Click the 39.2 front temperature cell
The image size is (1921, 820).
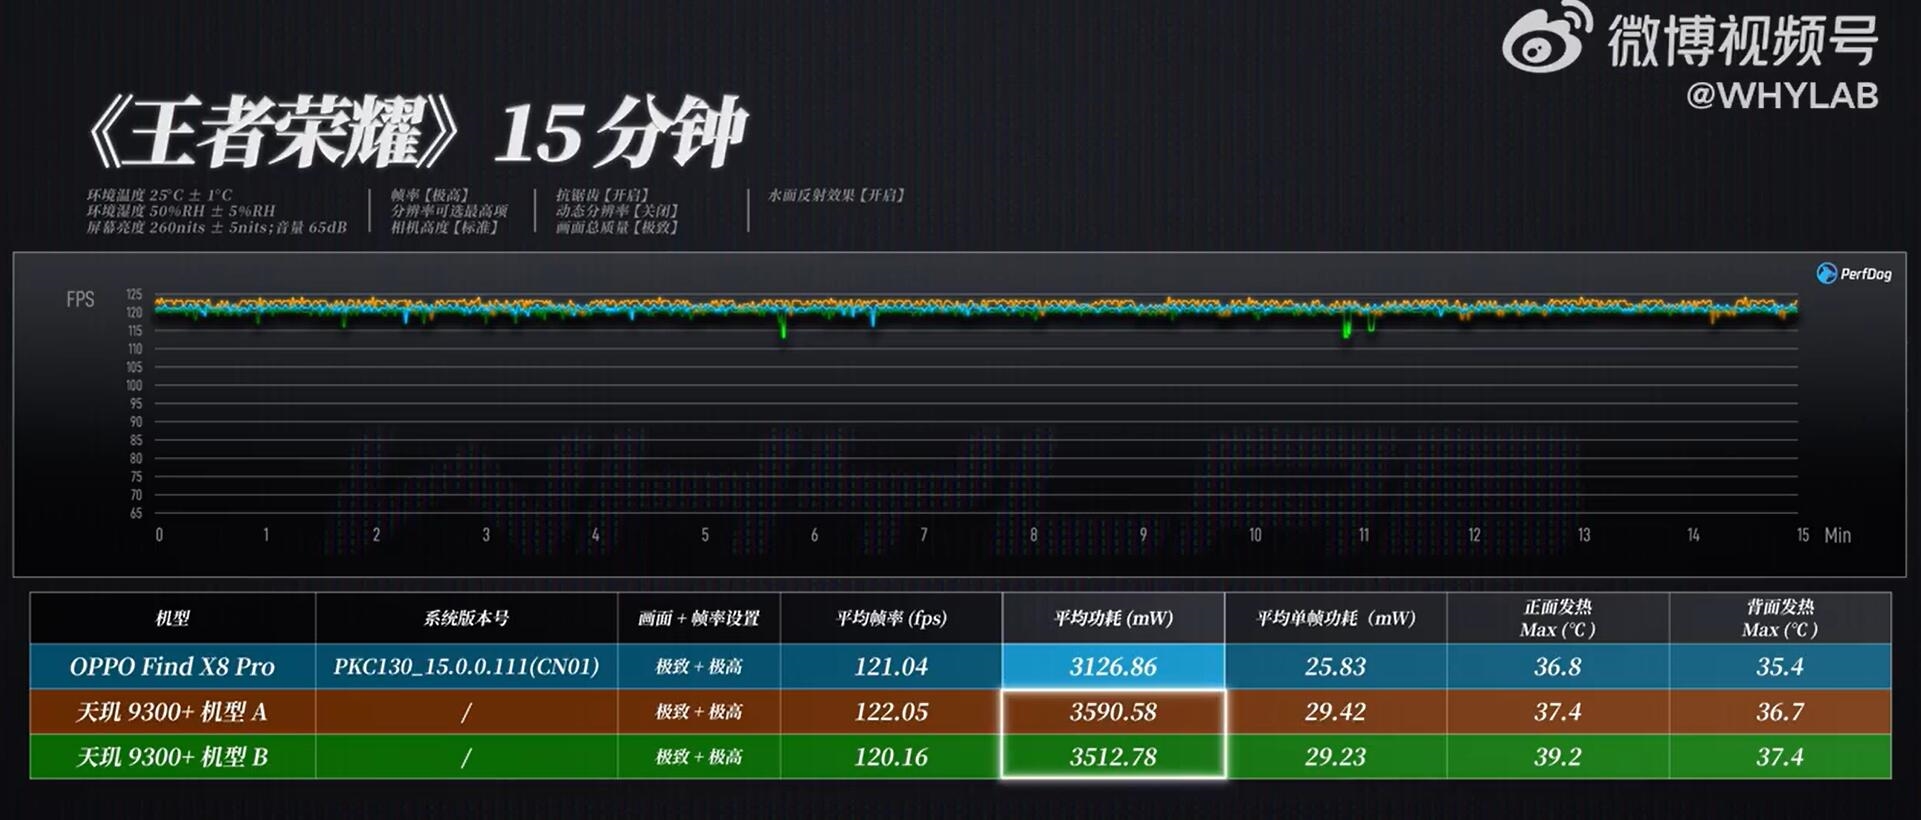pyautogui.click(x=1558, y=757)
